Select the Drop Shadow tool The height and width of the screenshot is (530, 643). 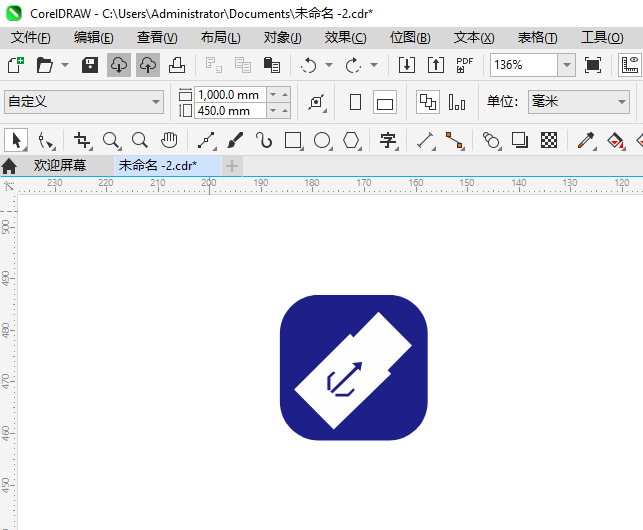(520, 140)
